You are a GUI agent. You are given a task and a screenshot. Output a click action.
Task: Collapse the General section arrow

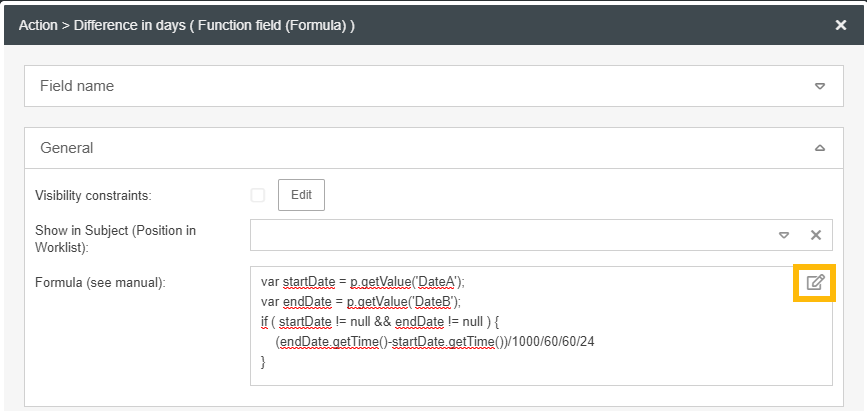click(x=820, y=148)
